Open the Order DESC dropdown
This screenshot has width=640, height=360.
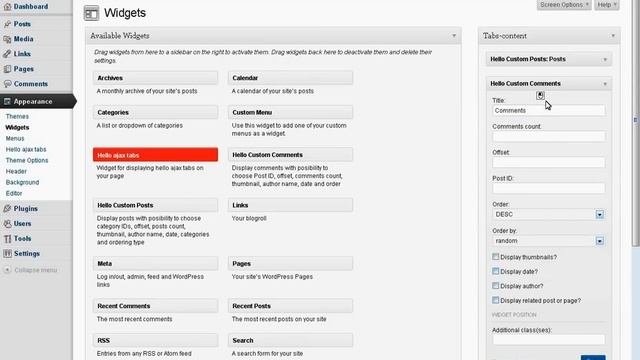(x=548, y=214)
